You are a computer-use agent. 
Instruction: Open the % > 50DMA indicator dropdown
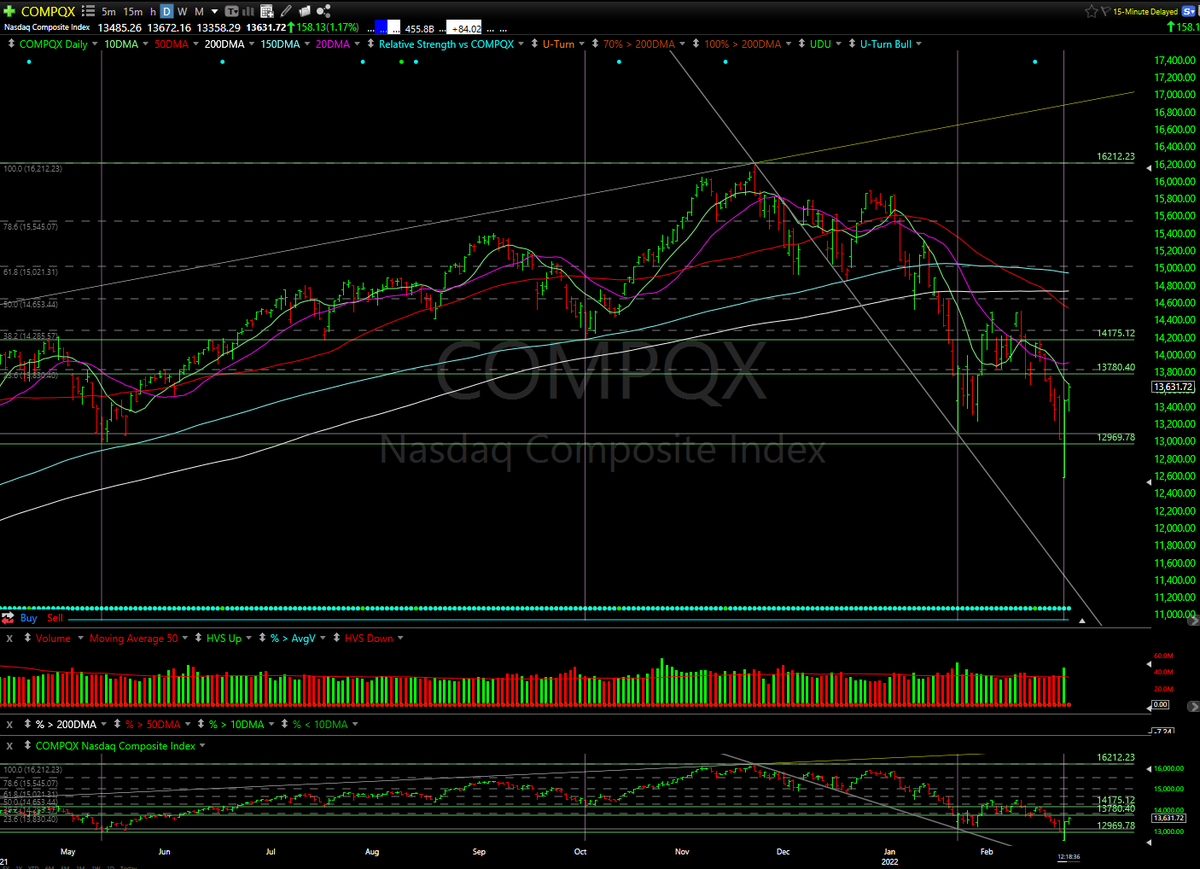(188, 724)
